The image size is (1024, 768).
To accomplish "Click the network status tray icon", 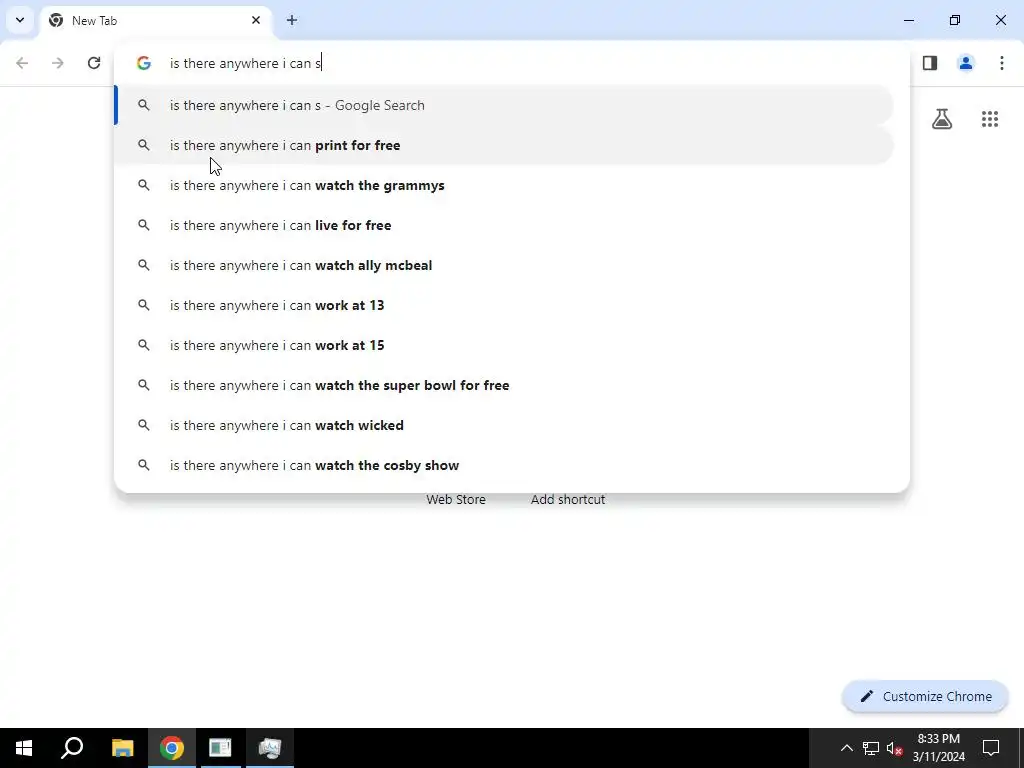I will [x=871, y=748].
